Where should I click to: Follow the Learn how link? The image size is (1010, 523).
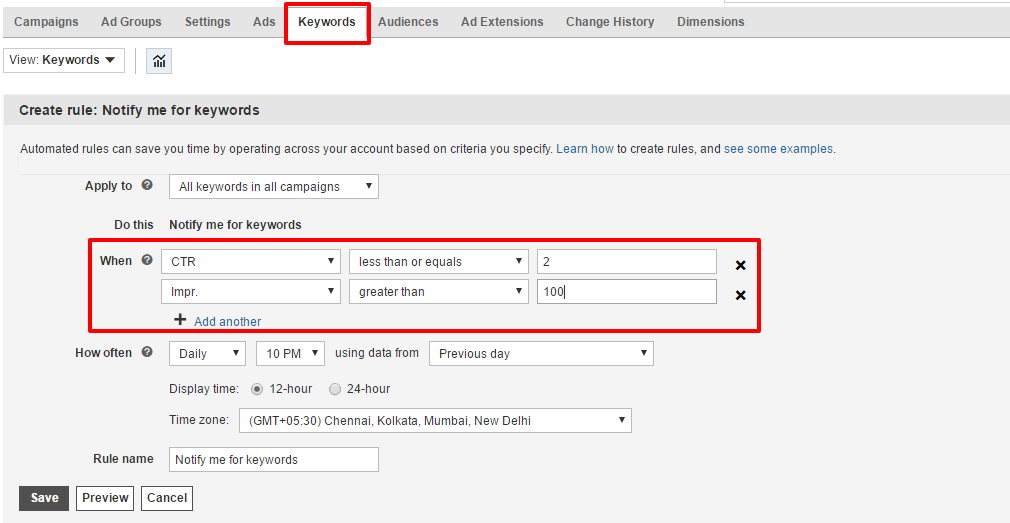pos(585,149)
